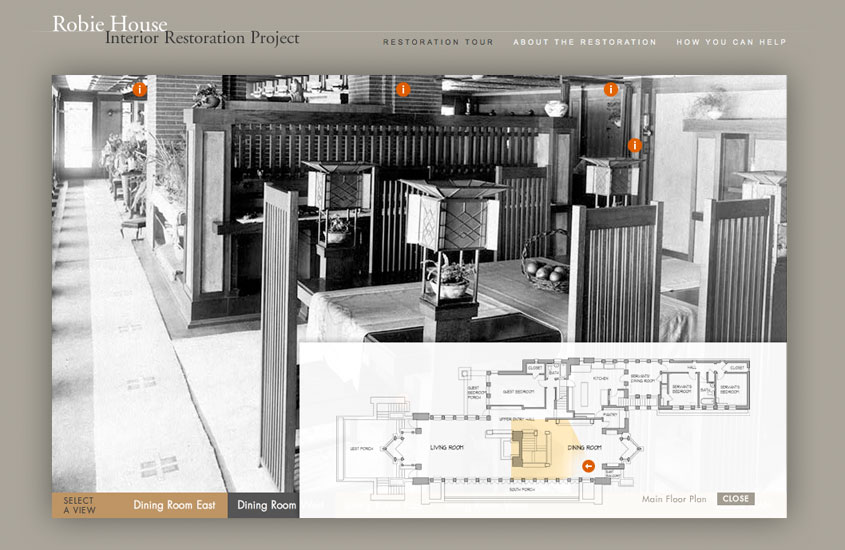
Task: Click the South Porch label on floor plan
Action: point(521,490)
